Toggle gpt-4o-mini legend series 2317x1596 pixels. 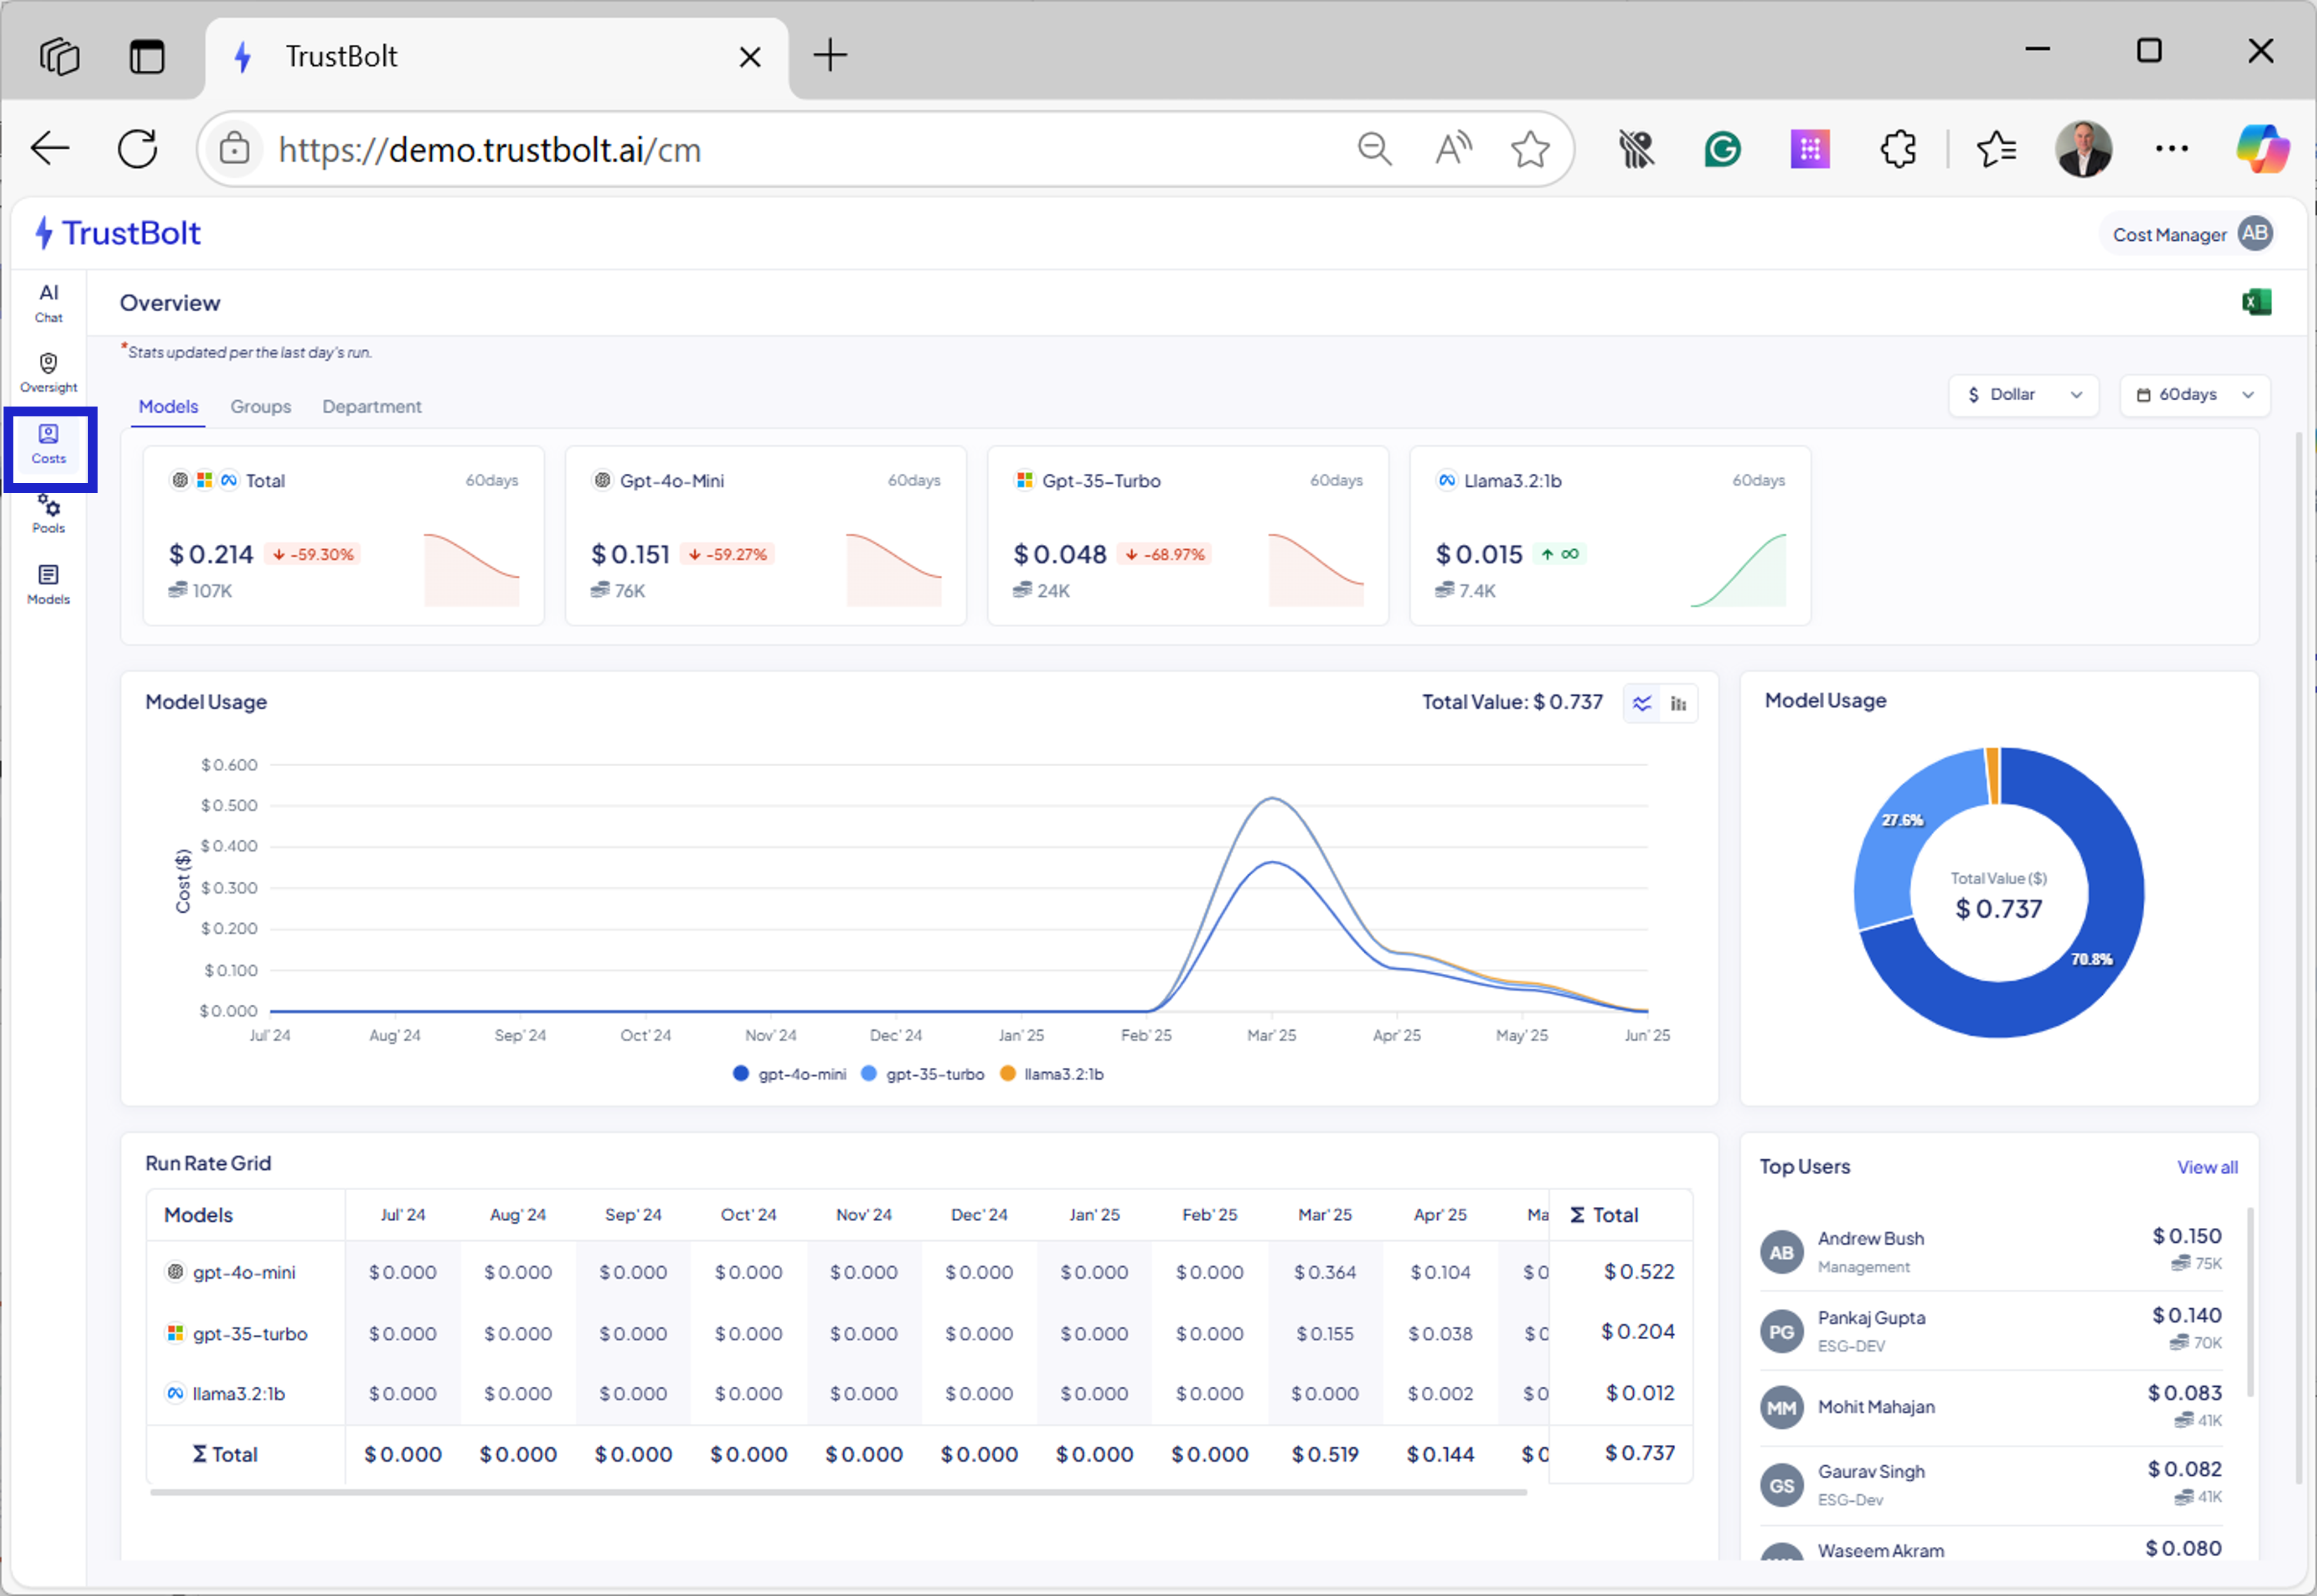point(790,1074)
